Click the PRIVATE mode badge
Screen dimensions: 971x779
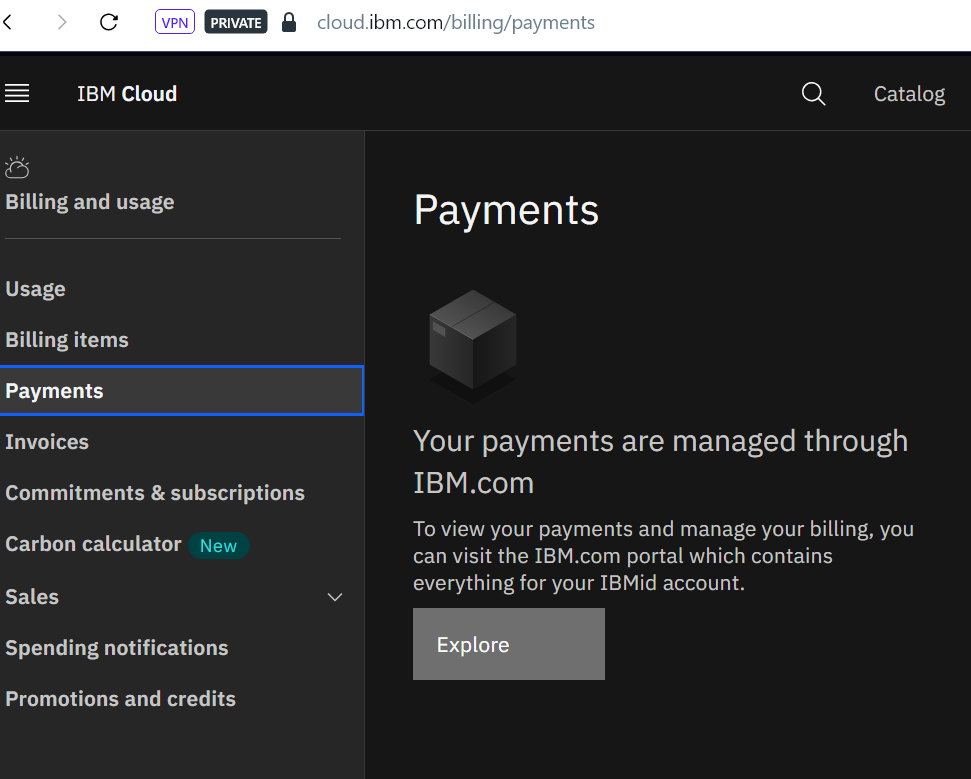(x=235, y=22)
